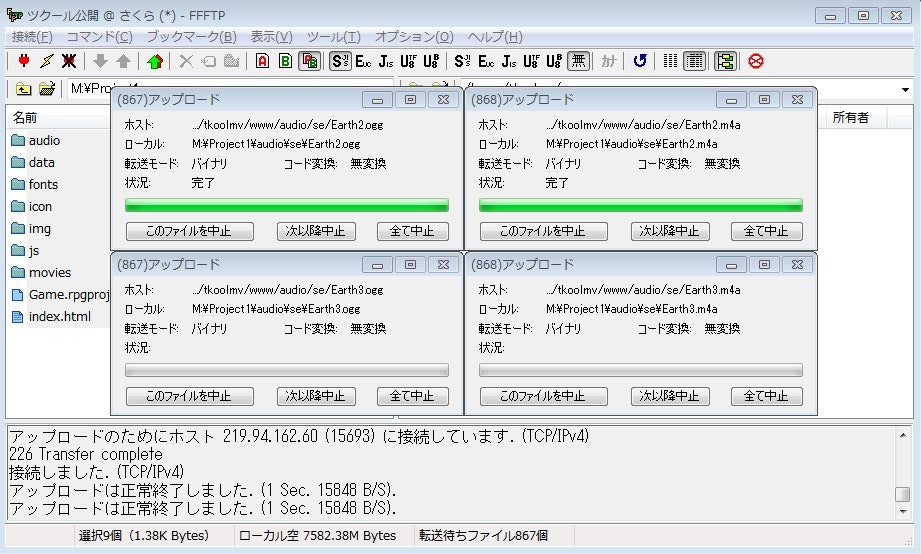The width and height of the screenshot is (921, 554).
Task: Select the data folder in local list
Action: click(33, 162)
